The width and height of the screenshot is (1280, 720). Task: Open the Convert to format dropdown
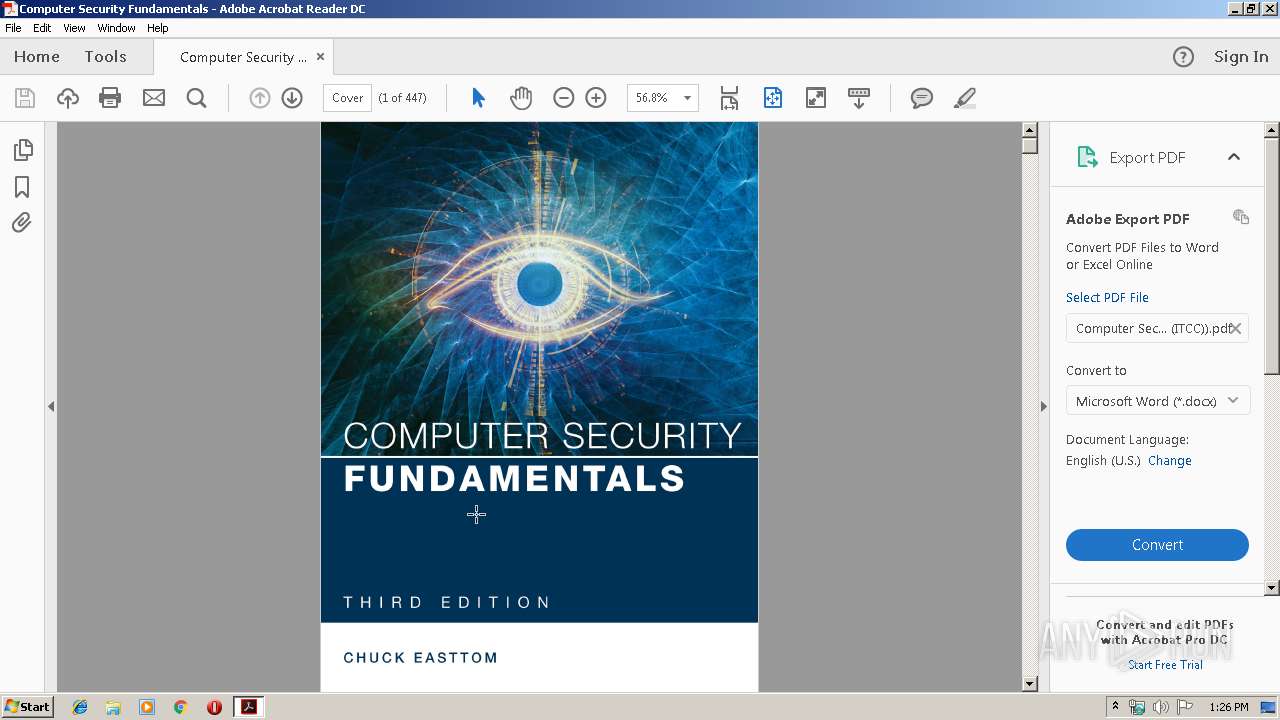[x=1157, y=401]
